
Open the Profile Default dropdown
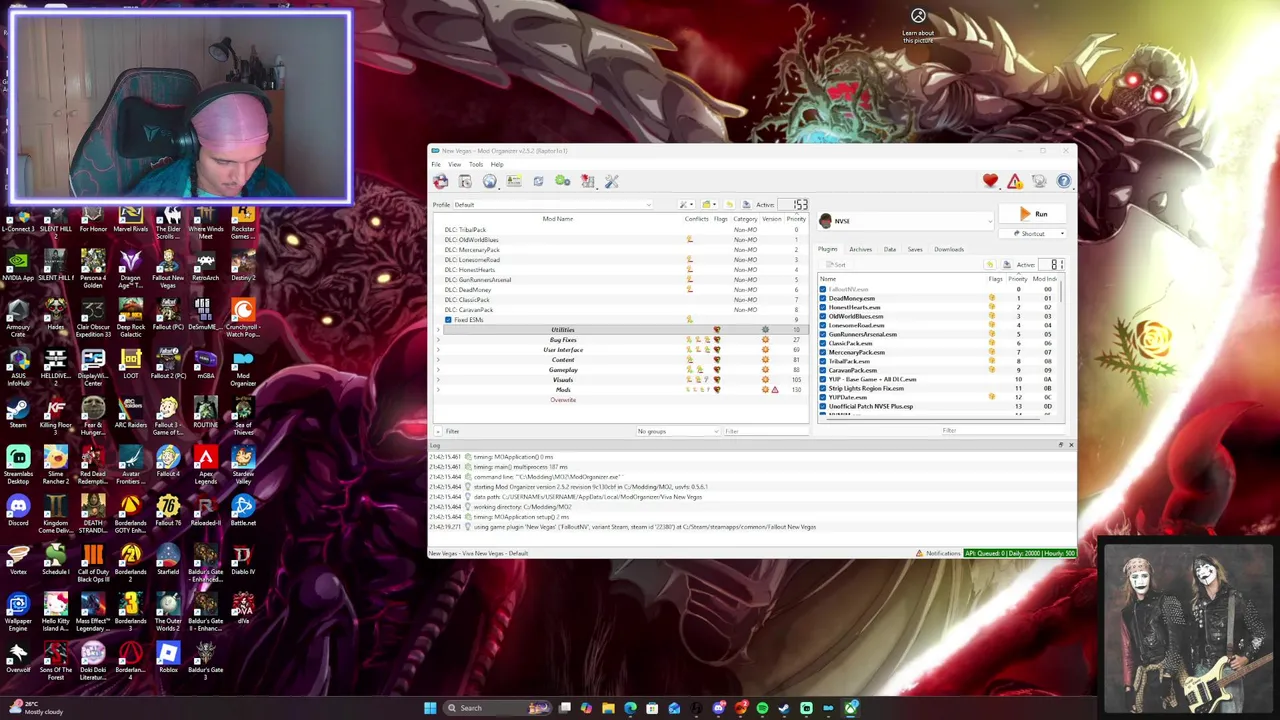pyautogui.click(x=552, y=205)
